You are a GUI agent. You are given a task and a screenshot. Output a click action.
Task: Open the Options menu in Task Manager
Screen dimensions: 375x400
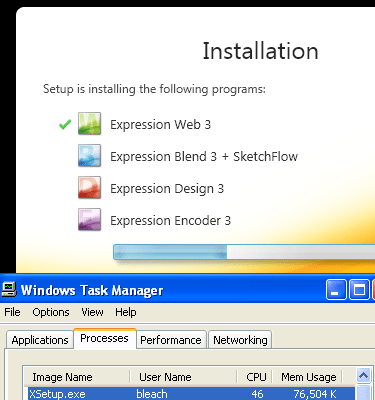[51, 312]
